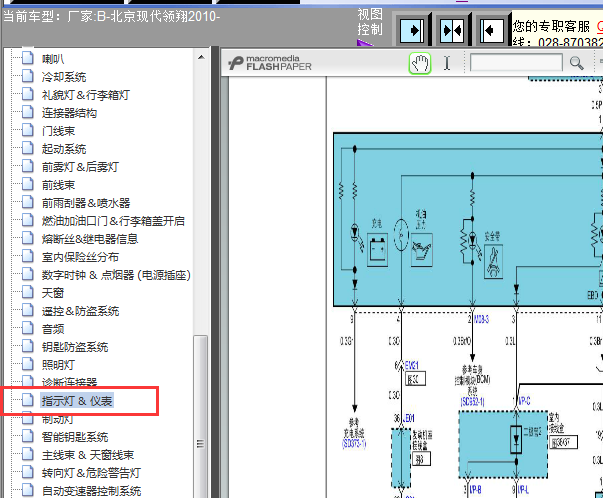Select 前雨刮器&喷水器 in the list
Viewport: 603px width, 498px height.
[x=86, y=203]
